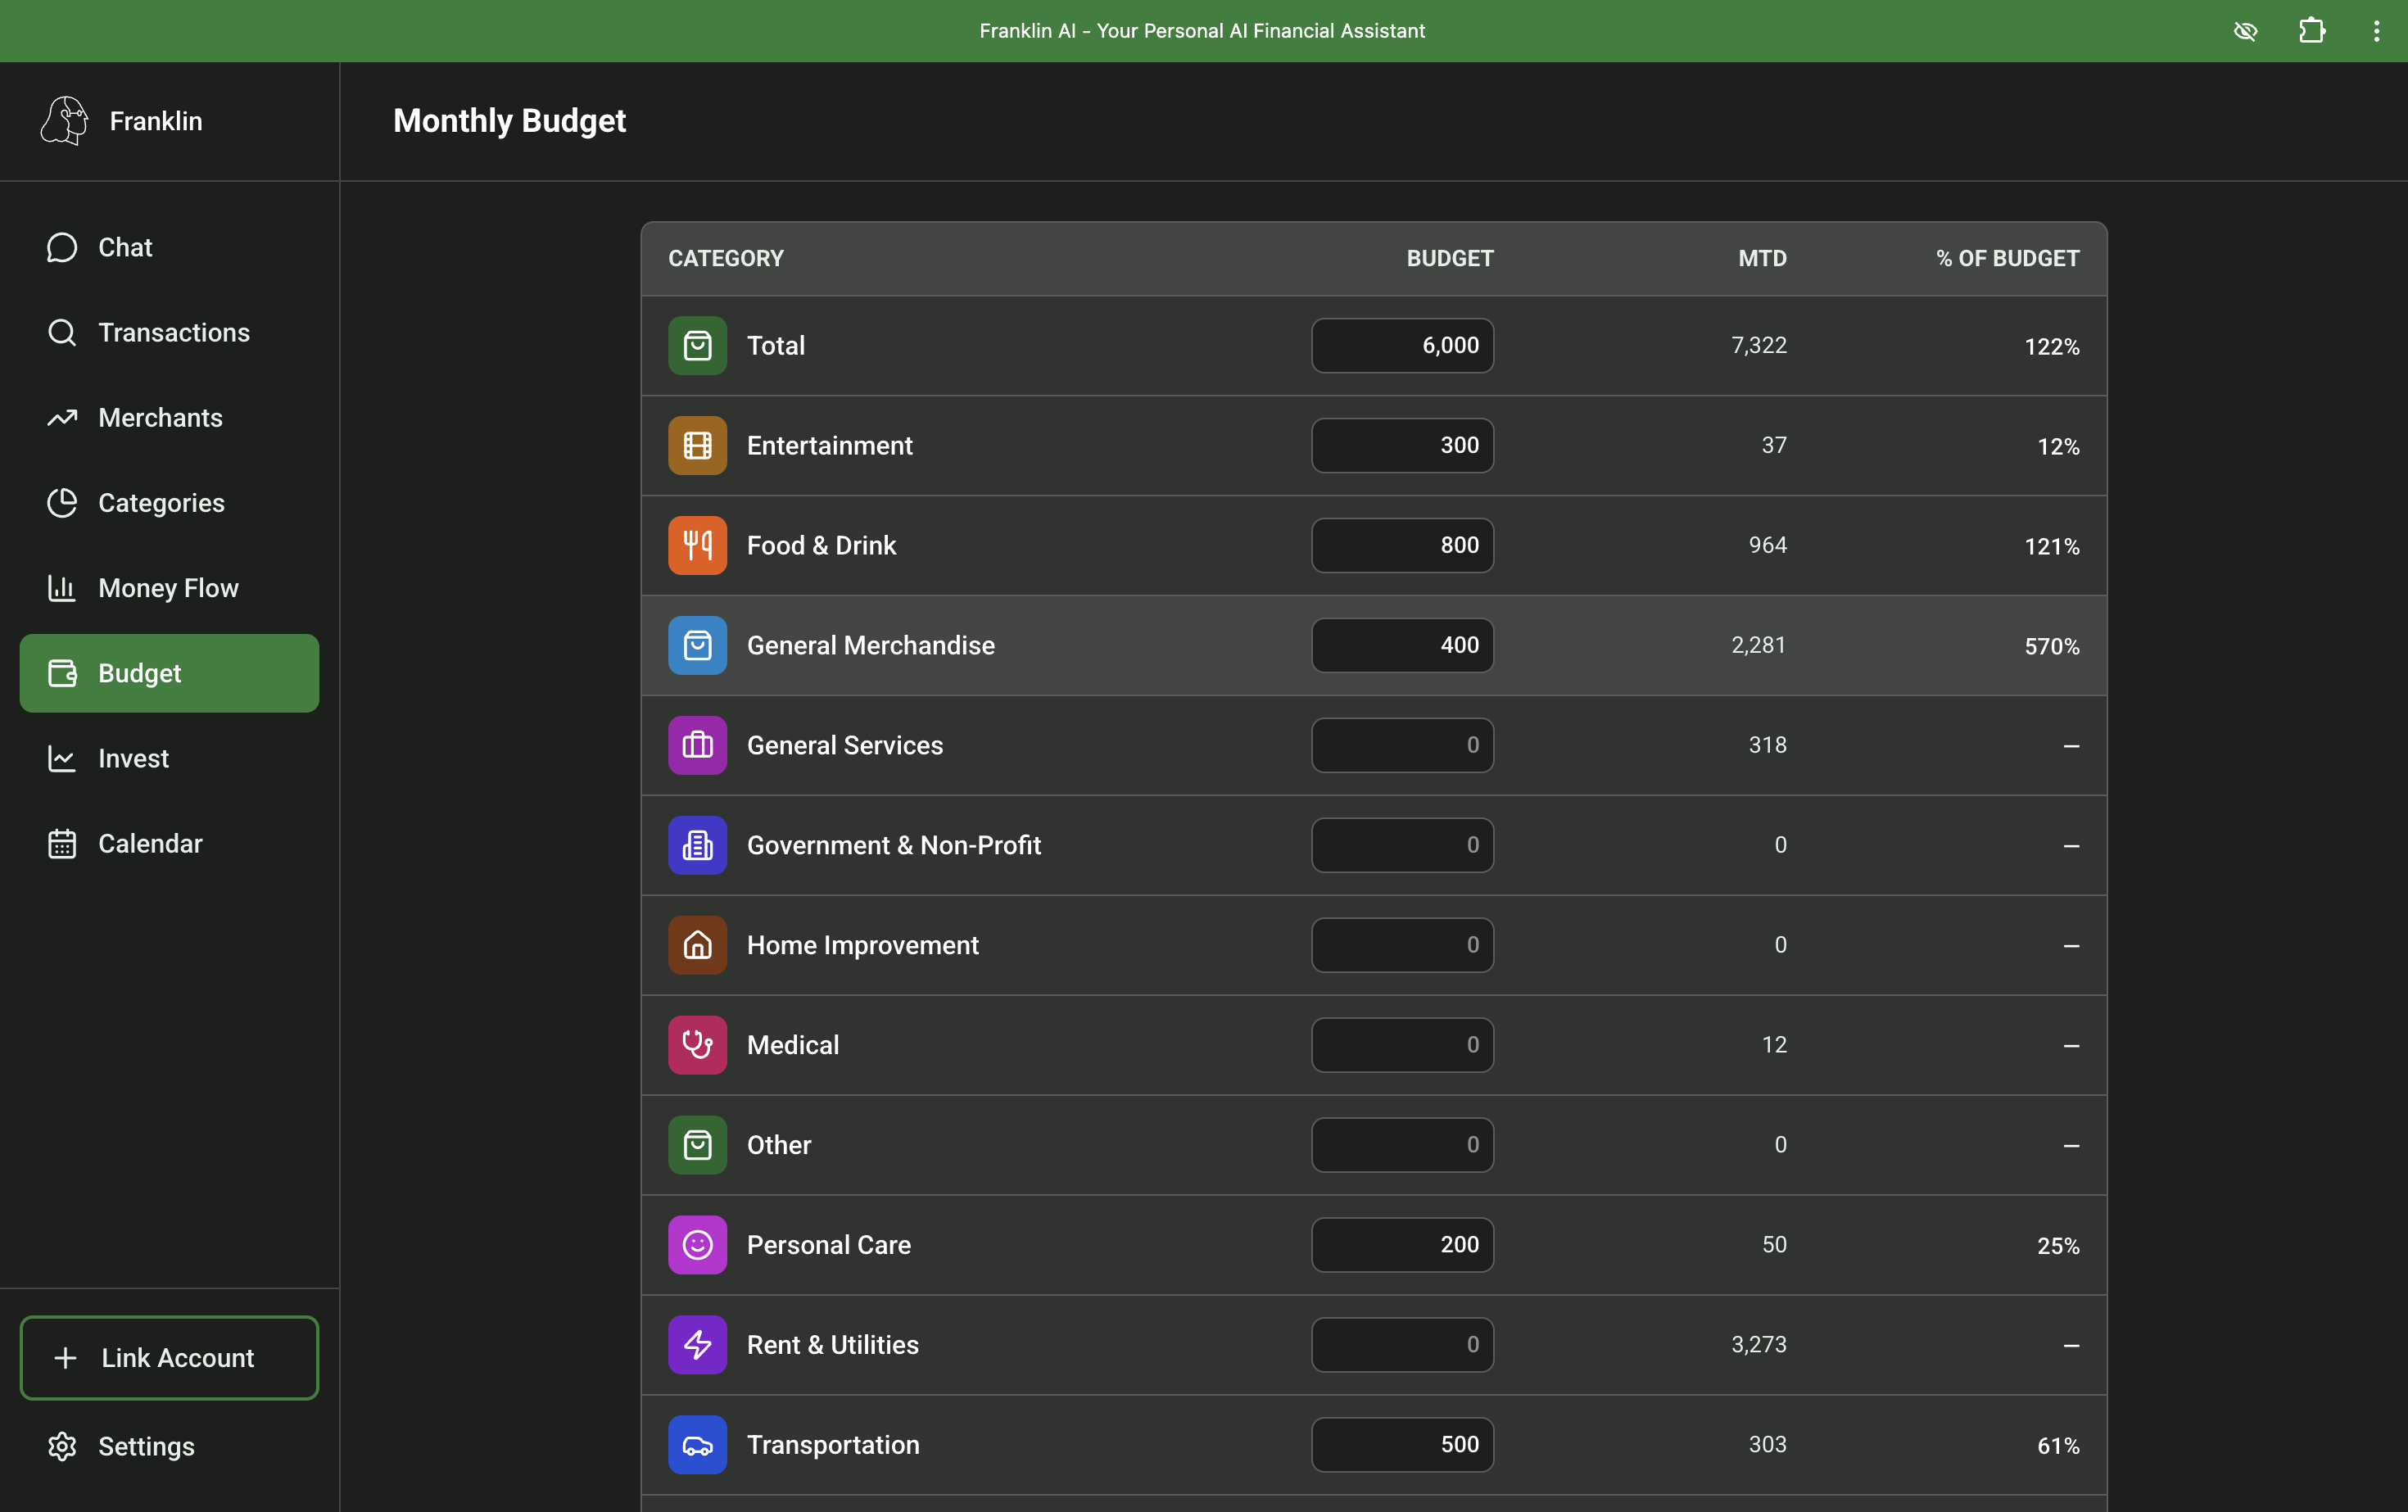2408x1512 pixels.
Task: Click the MTD column header
Action: (1762, 258)
